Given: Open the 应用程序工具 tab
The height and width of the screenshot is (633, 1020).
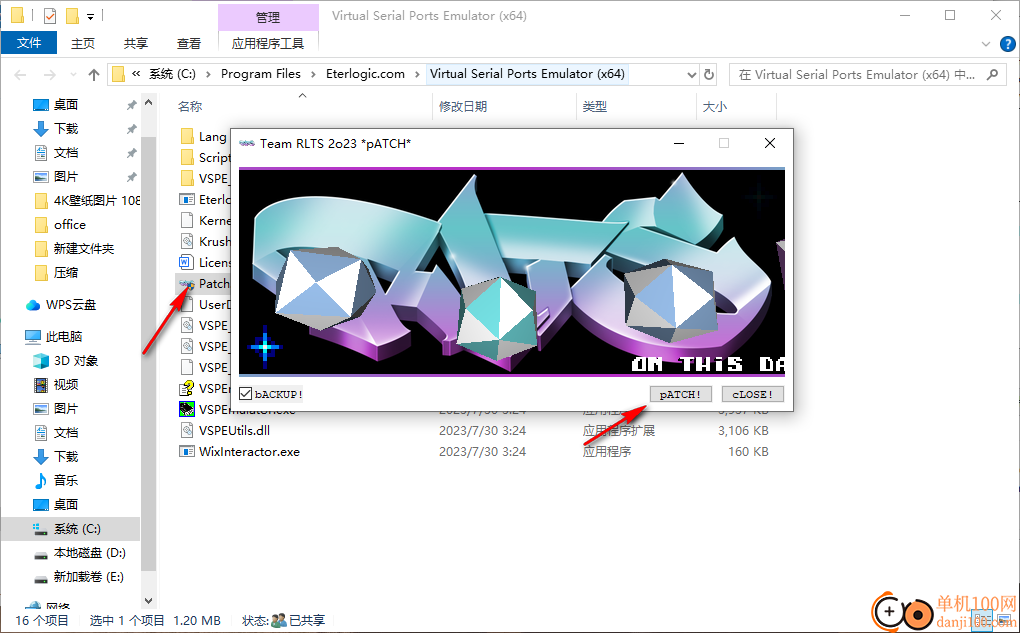Looking at the screenshot, I should 268,44.
